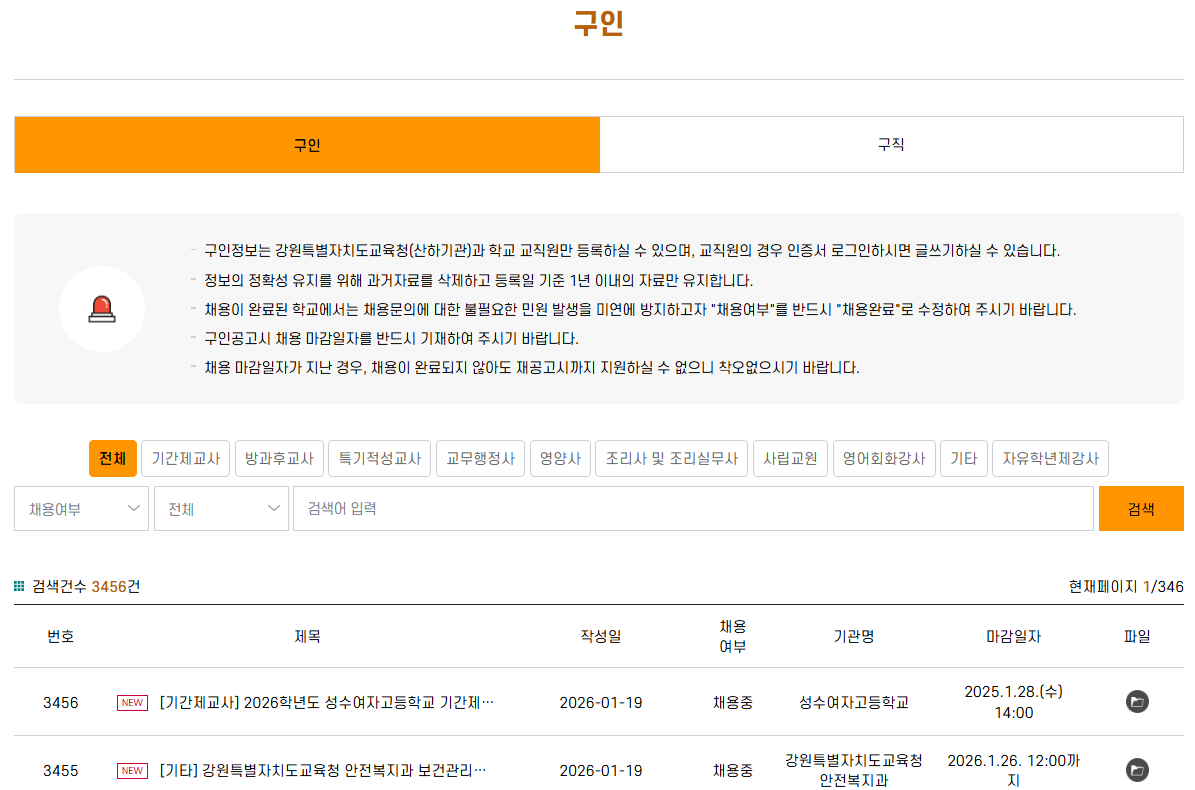This screenshot has height=790, width=1195.
Task: Open the file attachment for posting 3456
Action: click(x=1135, y=703)
